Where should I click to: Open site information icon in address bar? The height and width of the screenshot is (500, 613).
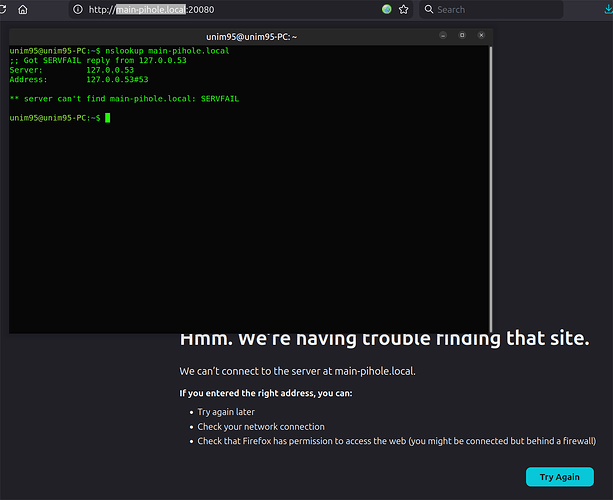click(x=78, y=9)
